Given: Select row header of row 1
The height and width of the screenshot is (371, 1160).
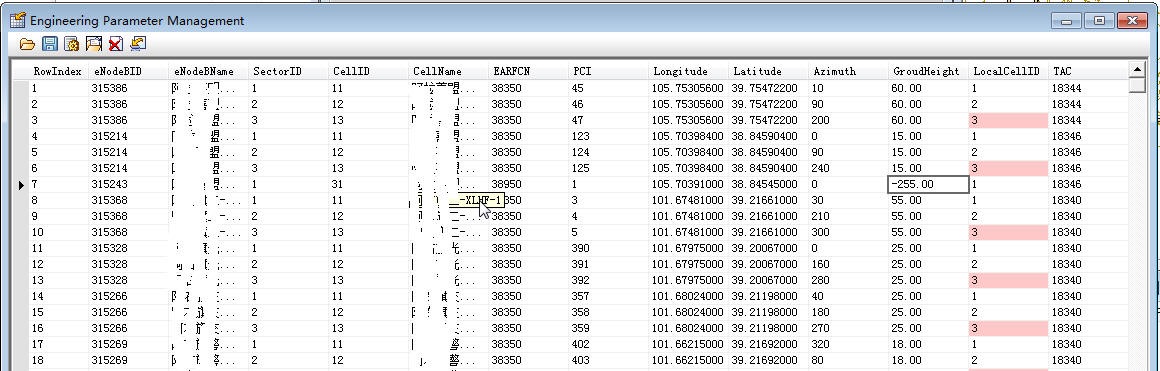Looking at the screenshot, I should pos(21,88).
